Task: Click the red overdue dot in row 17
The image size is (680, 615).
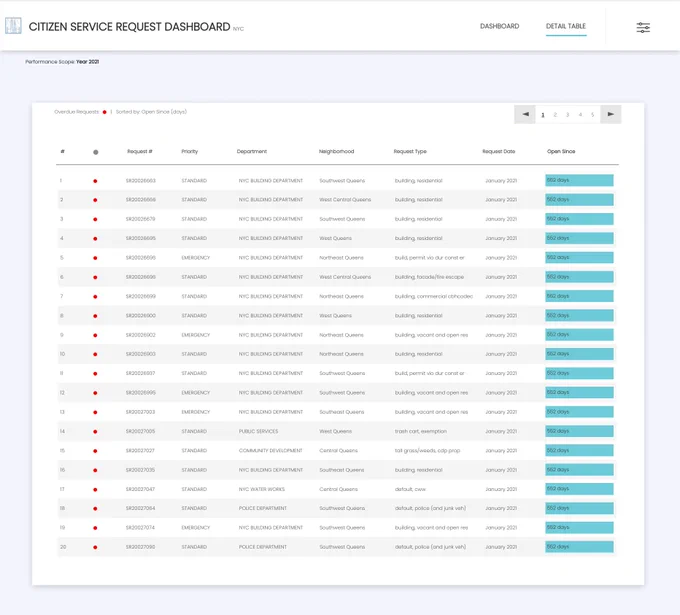Action: [x=95, y=490]
